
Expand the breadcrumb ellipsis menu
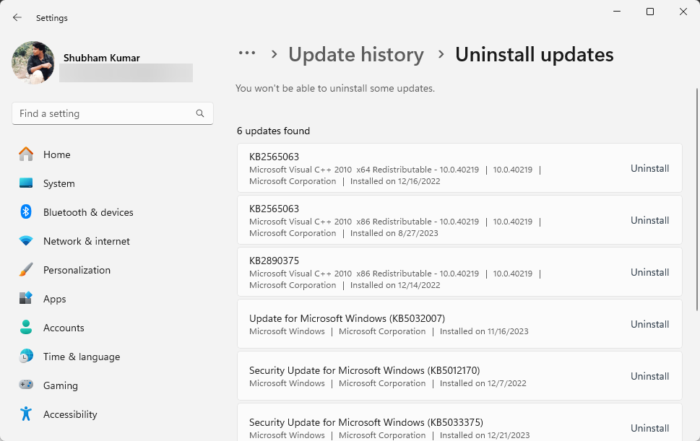click(x=246, y=54)
